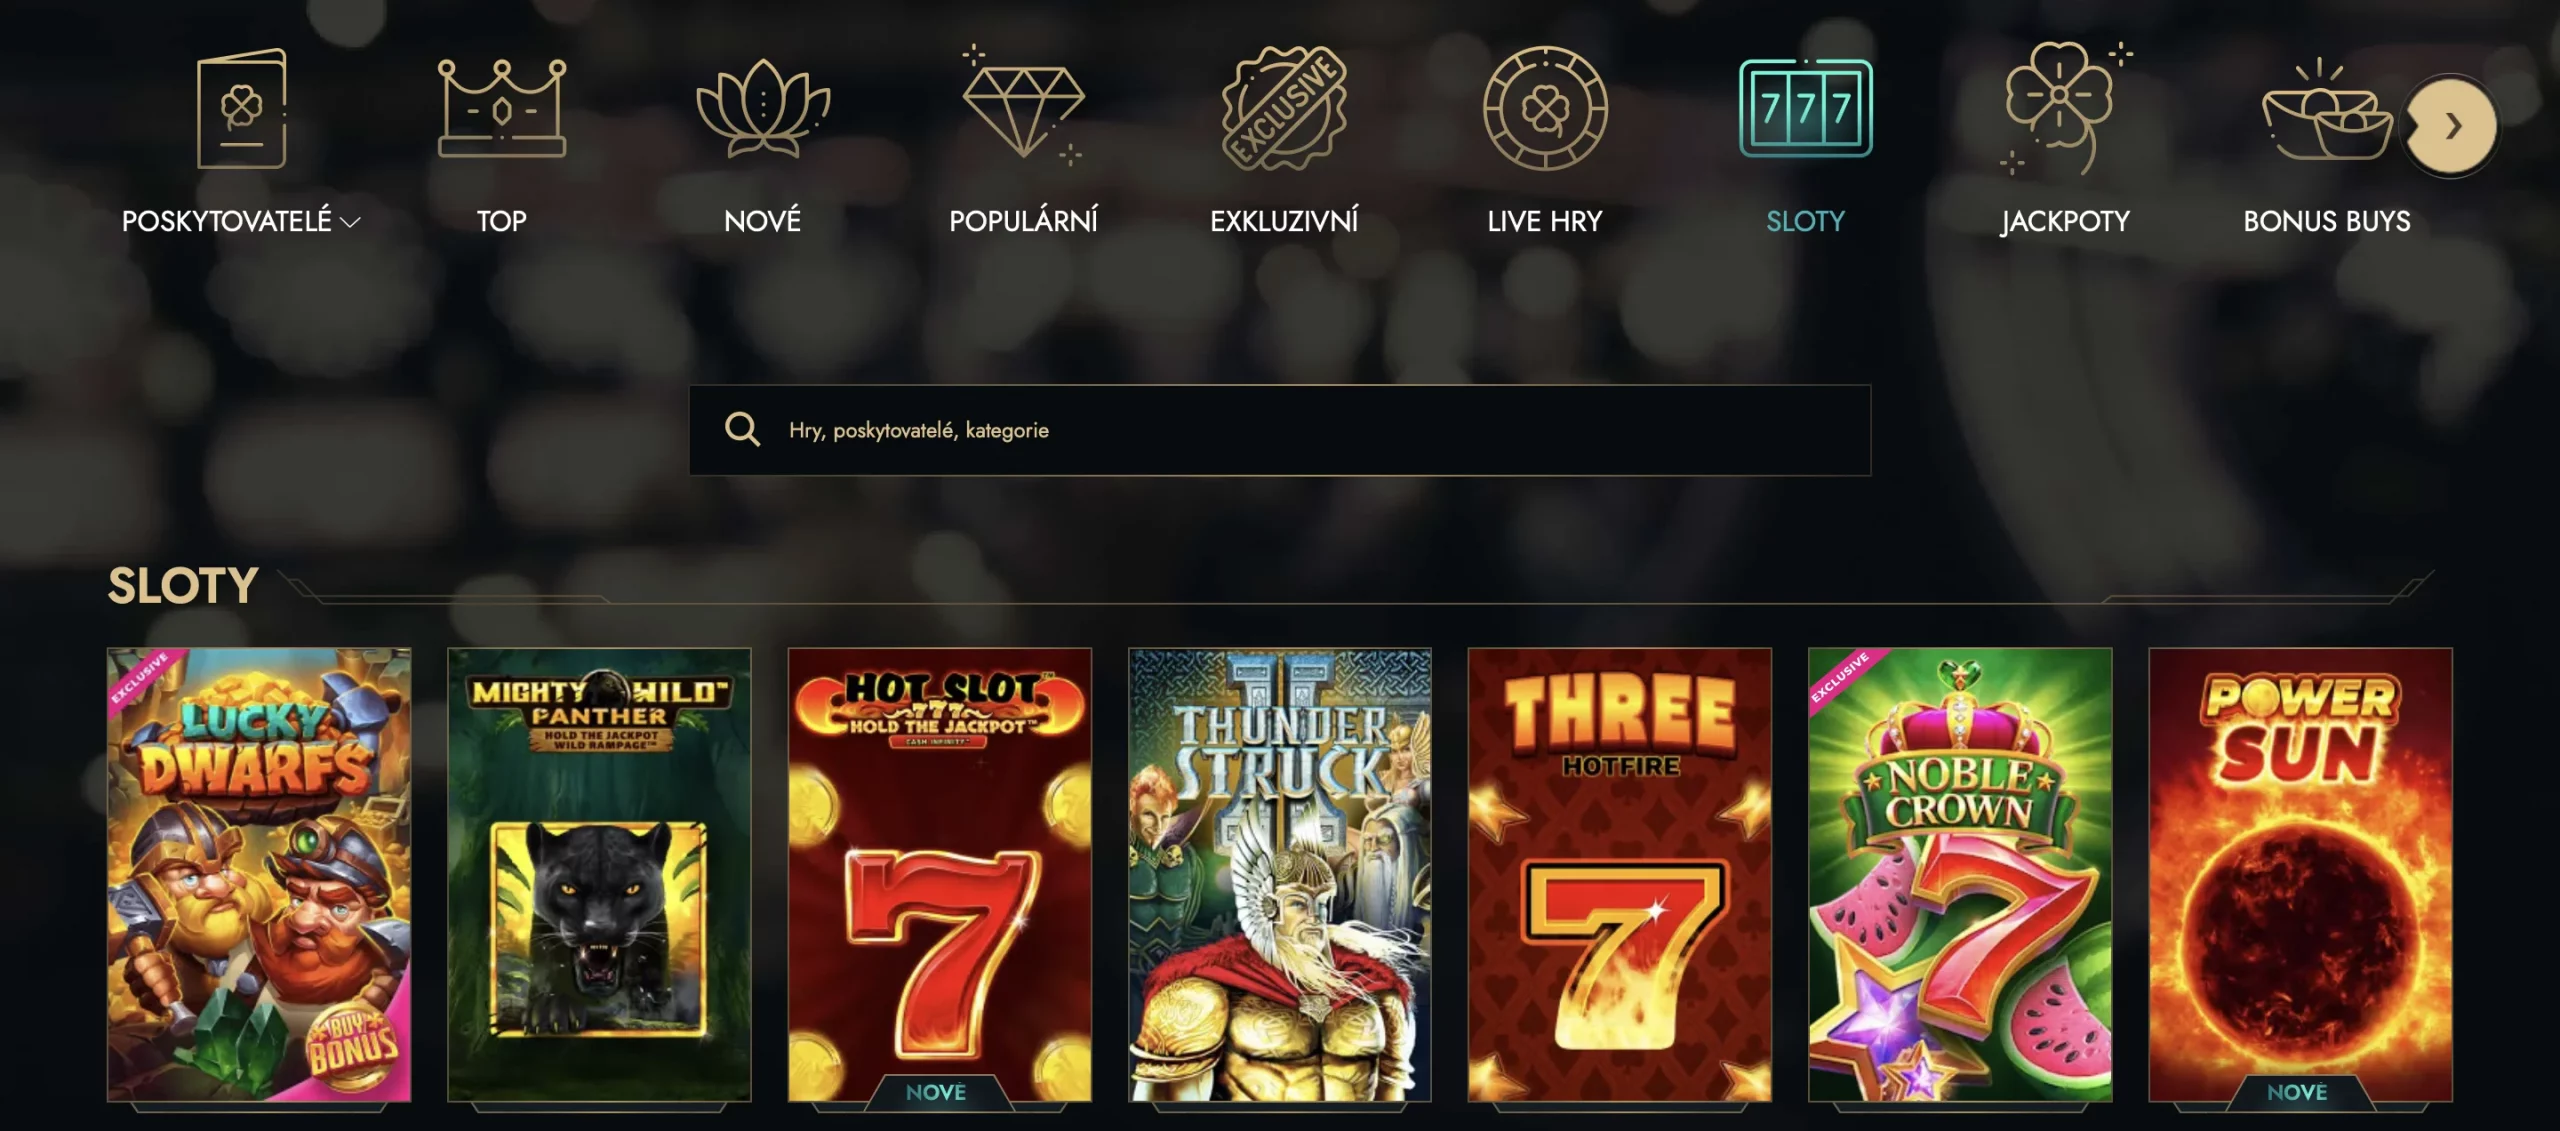Click the games search input field
Screen dimensions: 2560x1131
1280,430
